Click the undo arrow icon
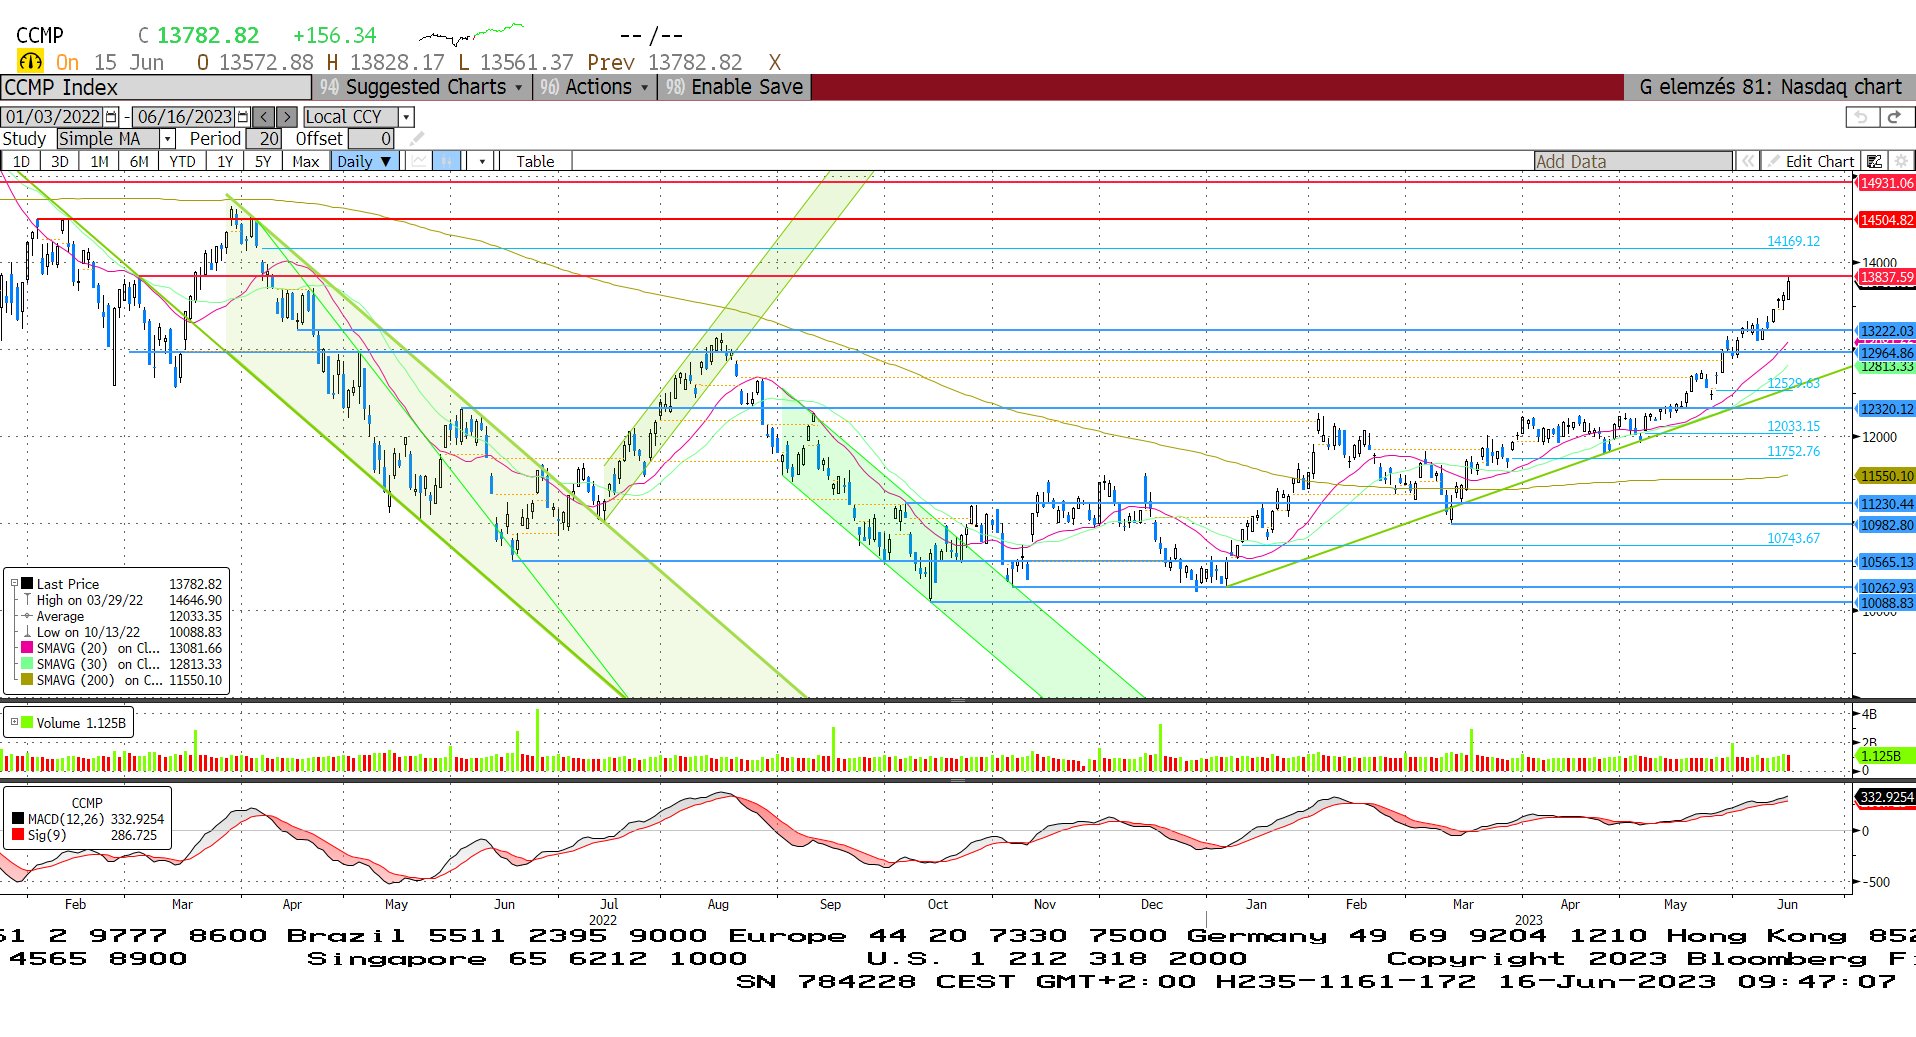The image size is (1916, 1037). [x=1860, y=117]
